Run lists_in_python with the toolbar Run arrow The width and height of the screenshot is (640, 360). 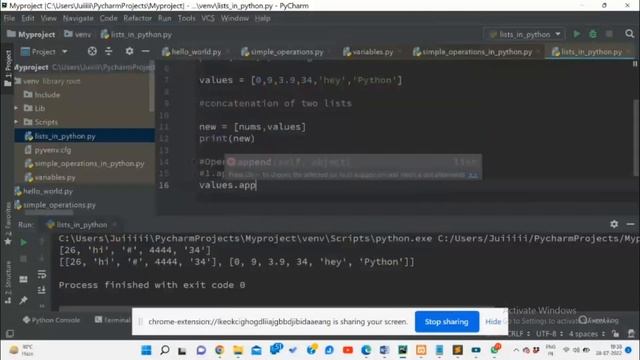(x=576, y=34)
